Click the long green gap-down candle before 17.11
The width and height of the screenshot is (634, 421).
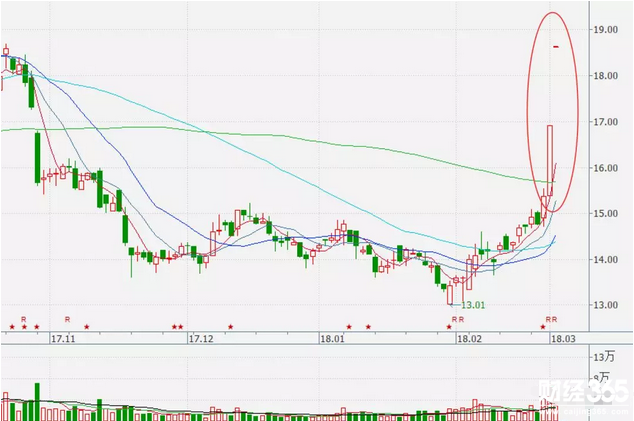37,158
